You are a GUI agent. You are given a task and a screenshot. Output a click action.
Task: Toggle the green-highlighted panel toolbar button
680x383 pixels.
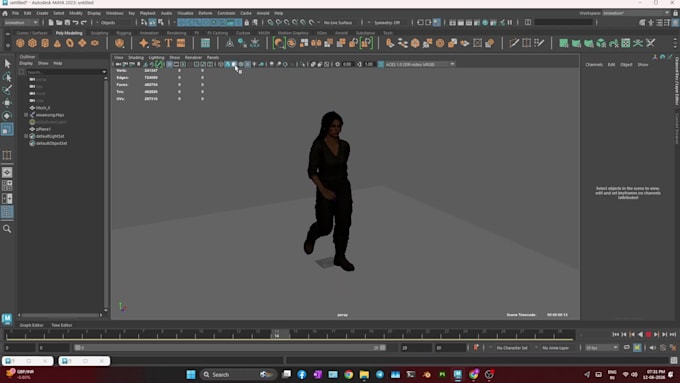click(159, 64)
